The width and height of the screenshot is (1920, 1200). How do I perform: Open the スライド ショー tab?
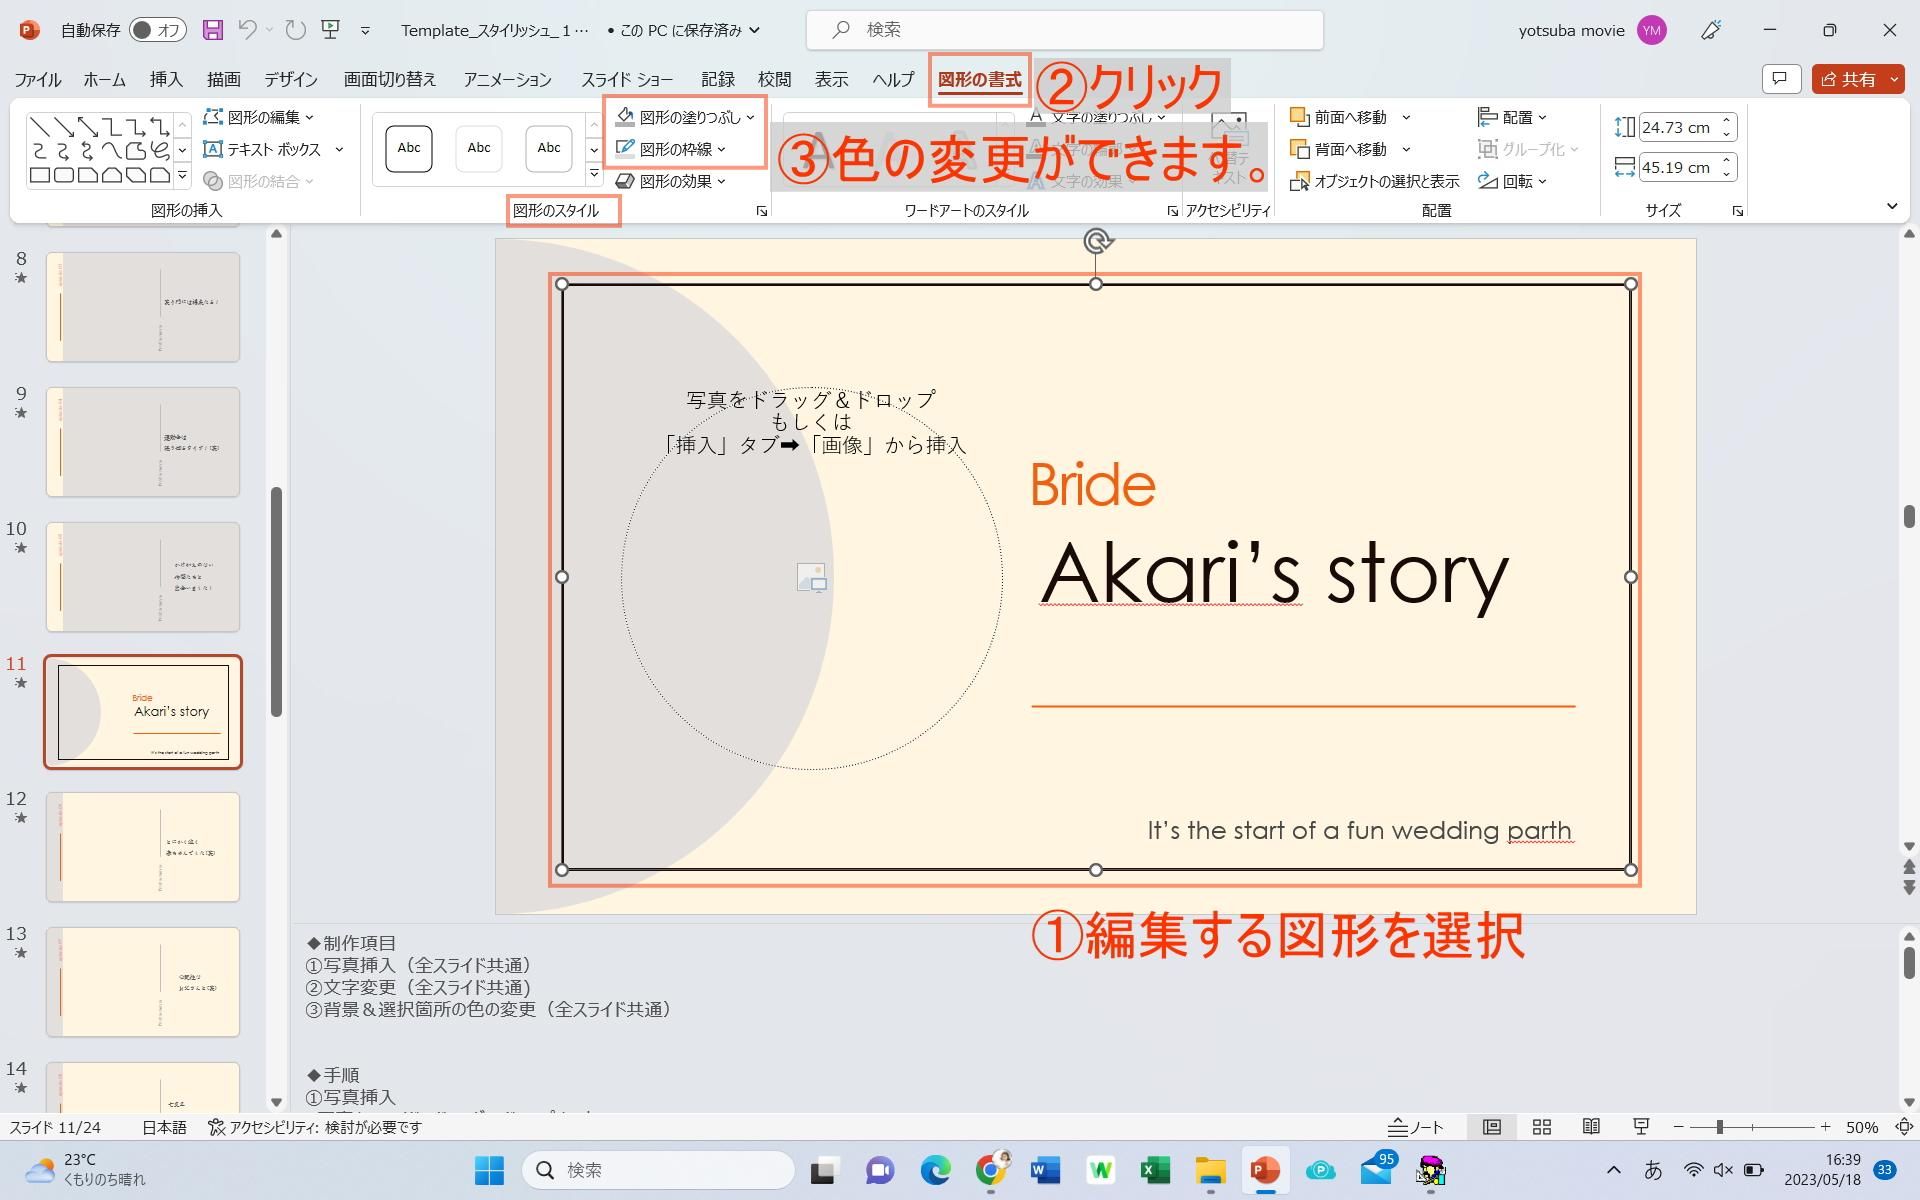tap(627, 80)
